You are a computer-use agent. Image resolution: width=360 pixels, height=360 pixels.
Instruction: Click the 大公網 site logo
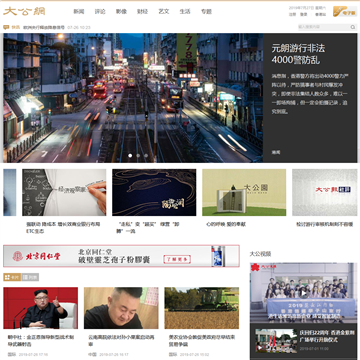coord(24,11)
